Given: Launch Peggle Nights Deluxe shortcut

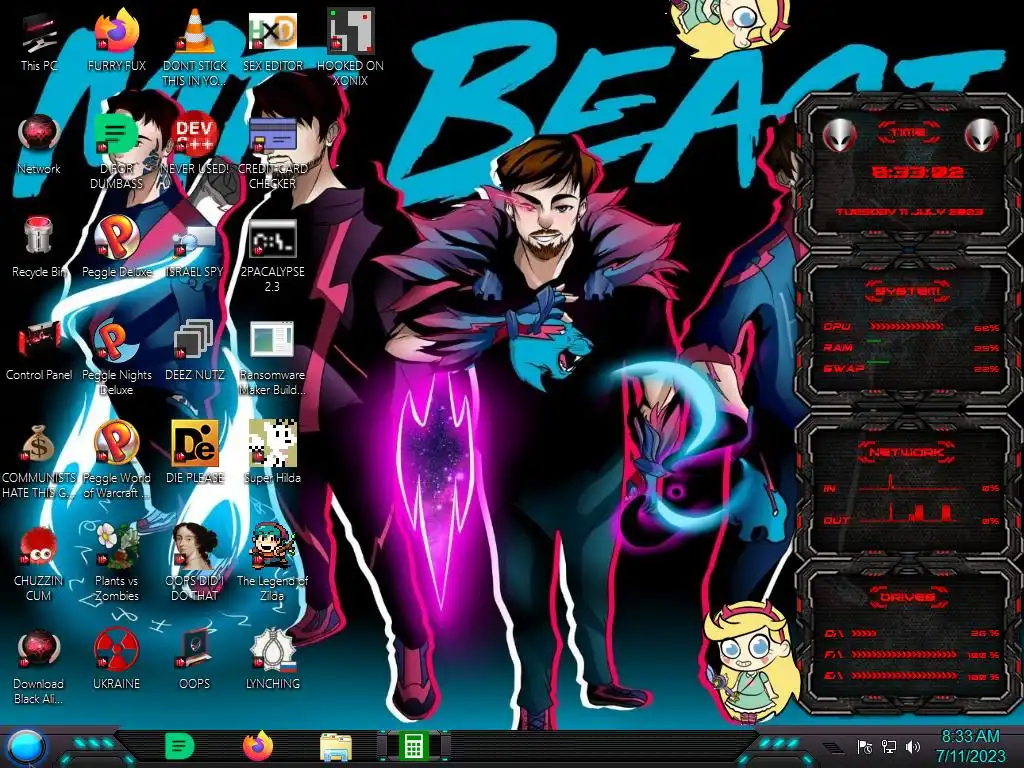Looking at the screenshot, I should click(x=117, y=357).
